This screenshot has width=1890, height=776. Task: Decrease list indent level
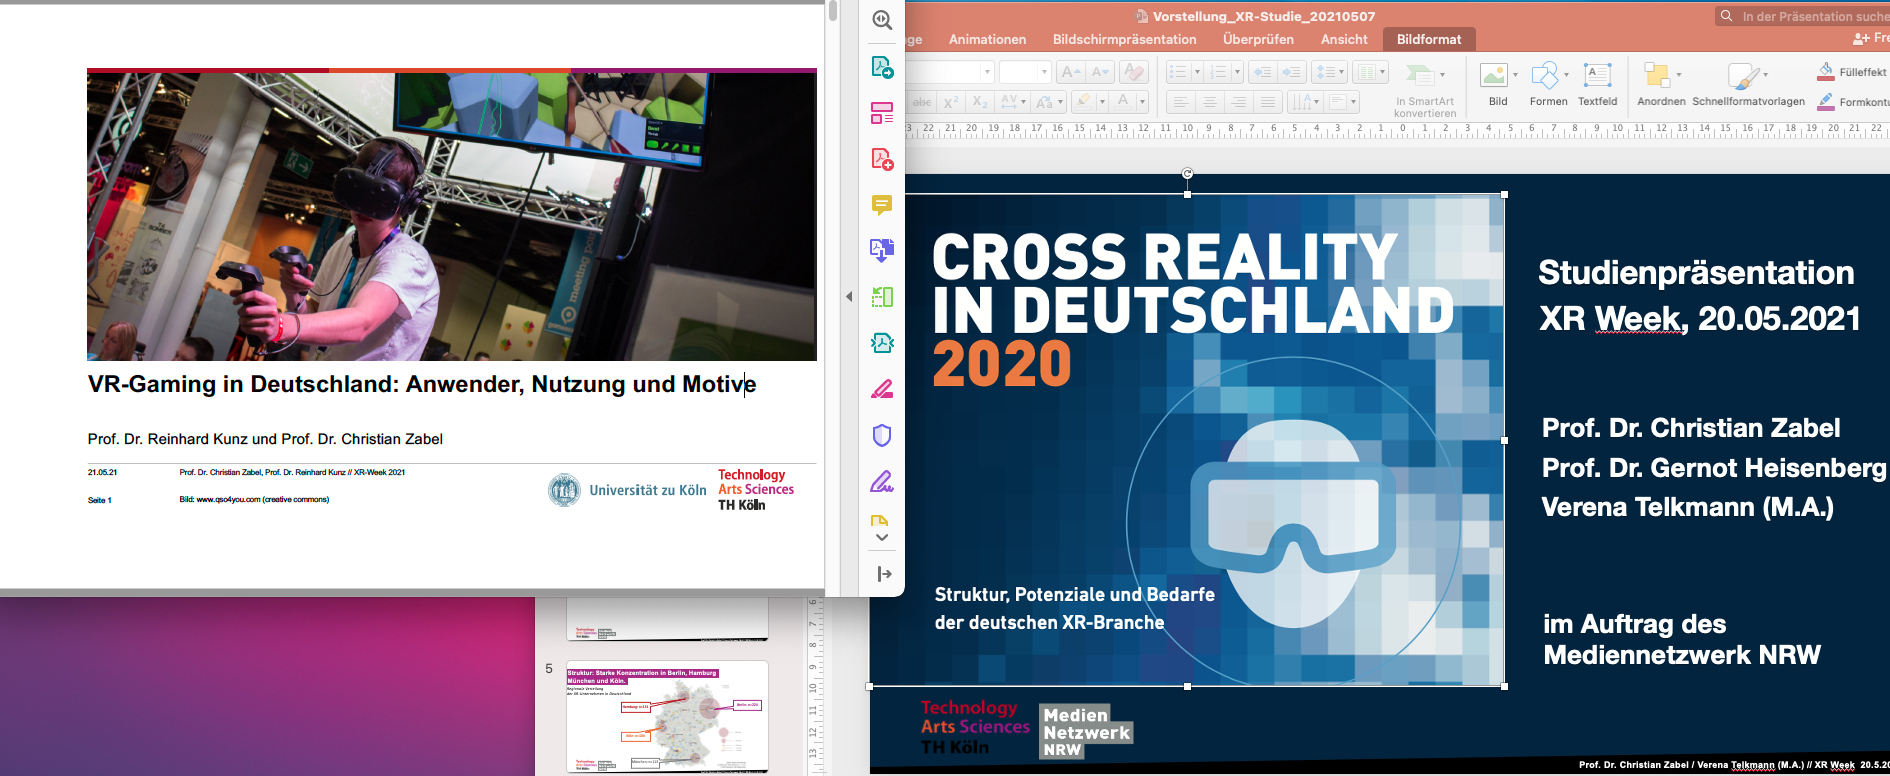[x=1263, y=72]
